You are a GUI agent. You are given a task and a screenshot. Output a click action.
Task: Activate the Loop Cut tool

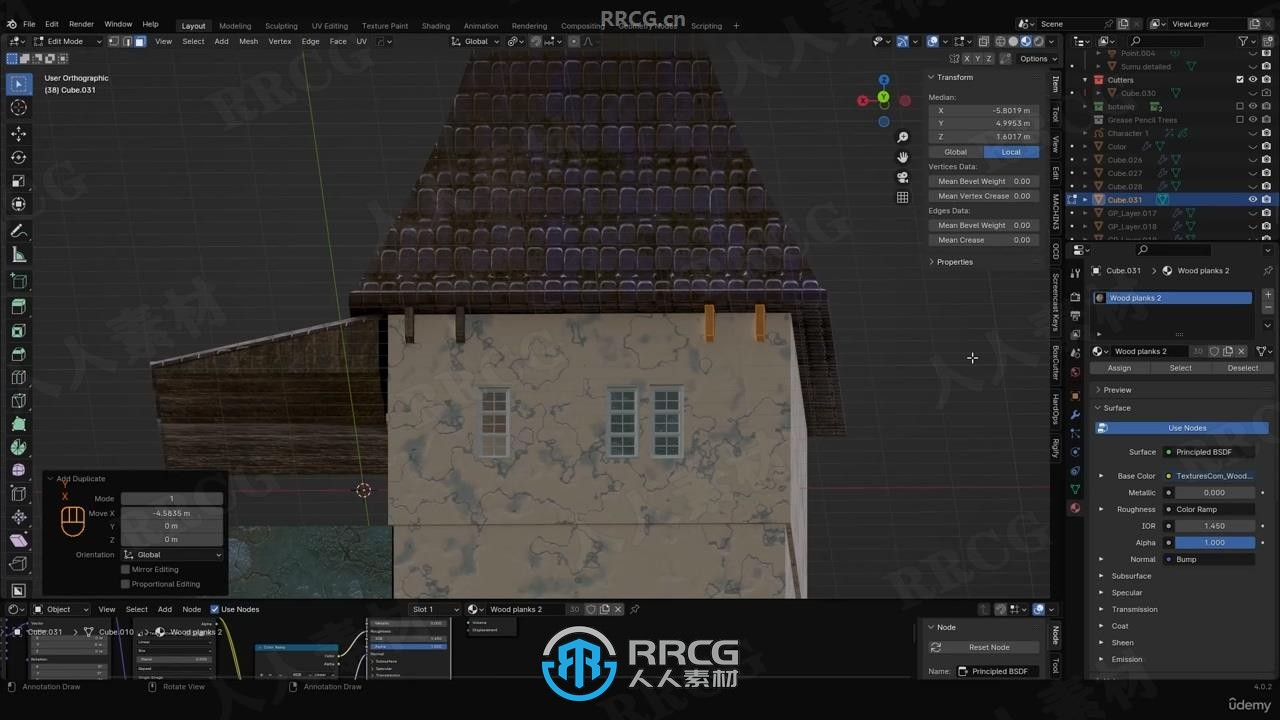click(19, 377)
